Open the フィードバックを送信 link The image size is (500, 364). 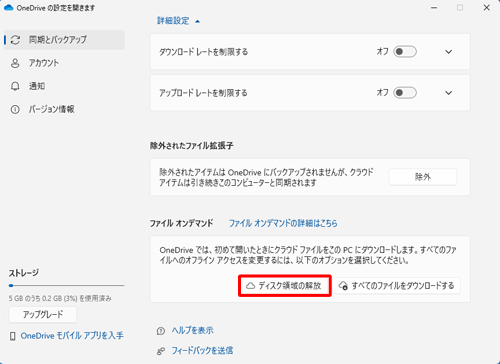pyautogui.click(x=202, y=350)
